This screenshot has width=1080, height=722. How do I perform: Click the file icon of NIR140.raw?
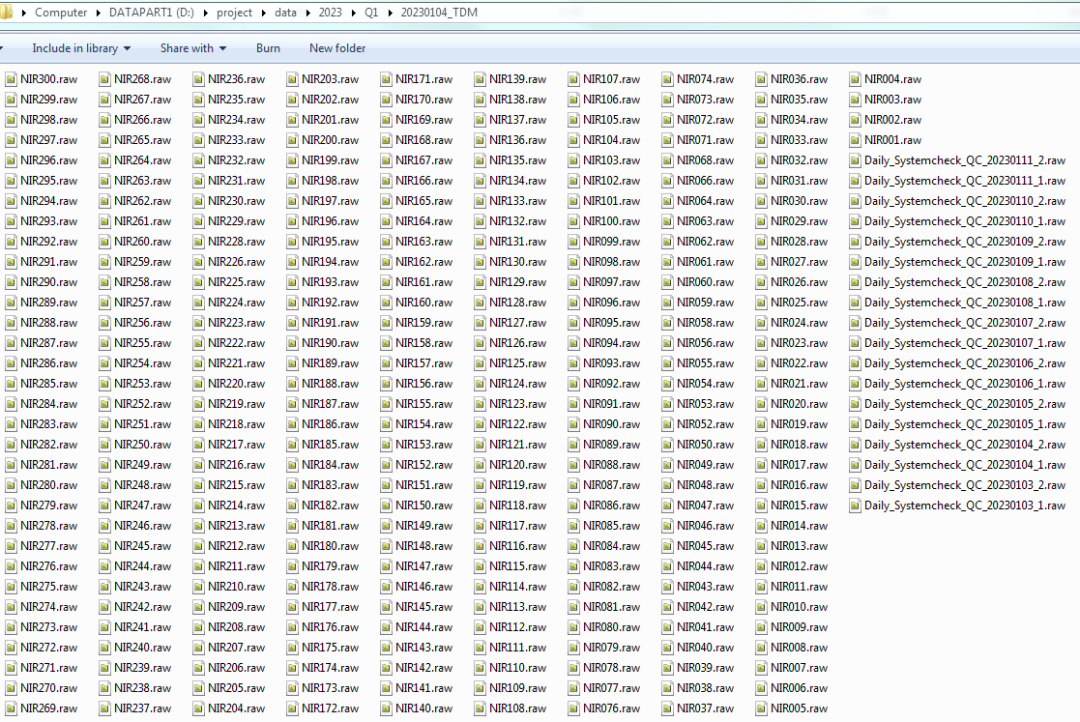386,708
